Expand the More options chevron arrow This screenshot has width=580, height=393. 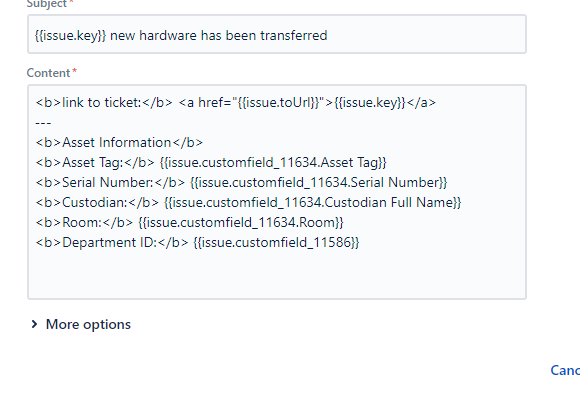tap(34, 324)
